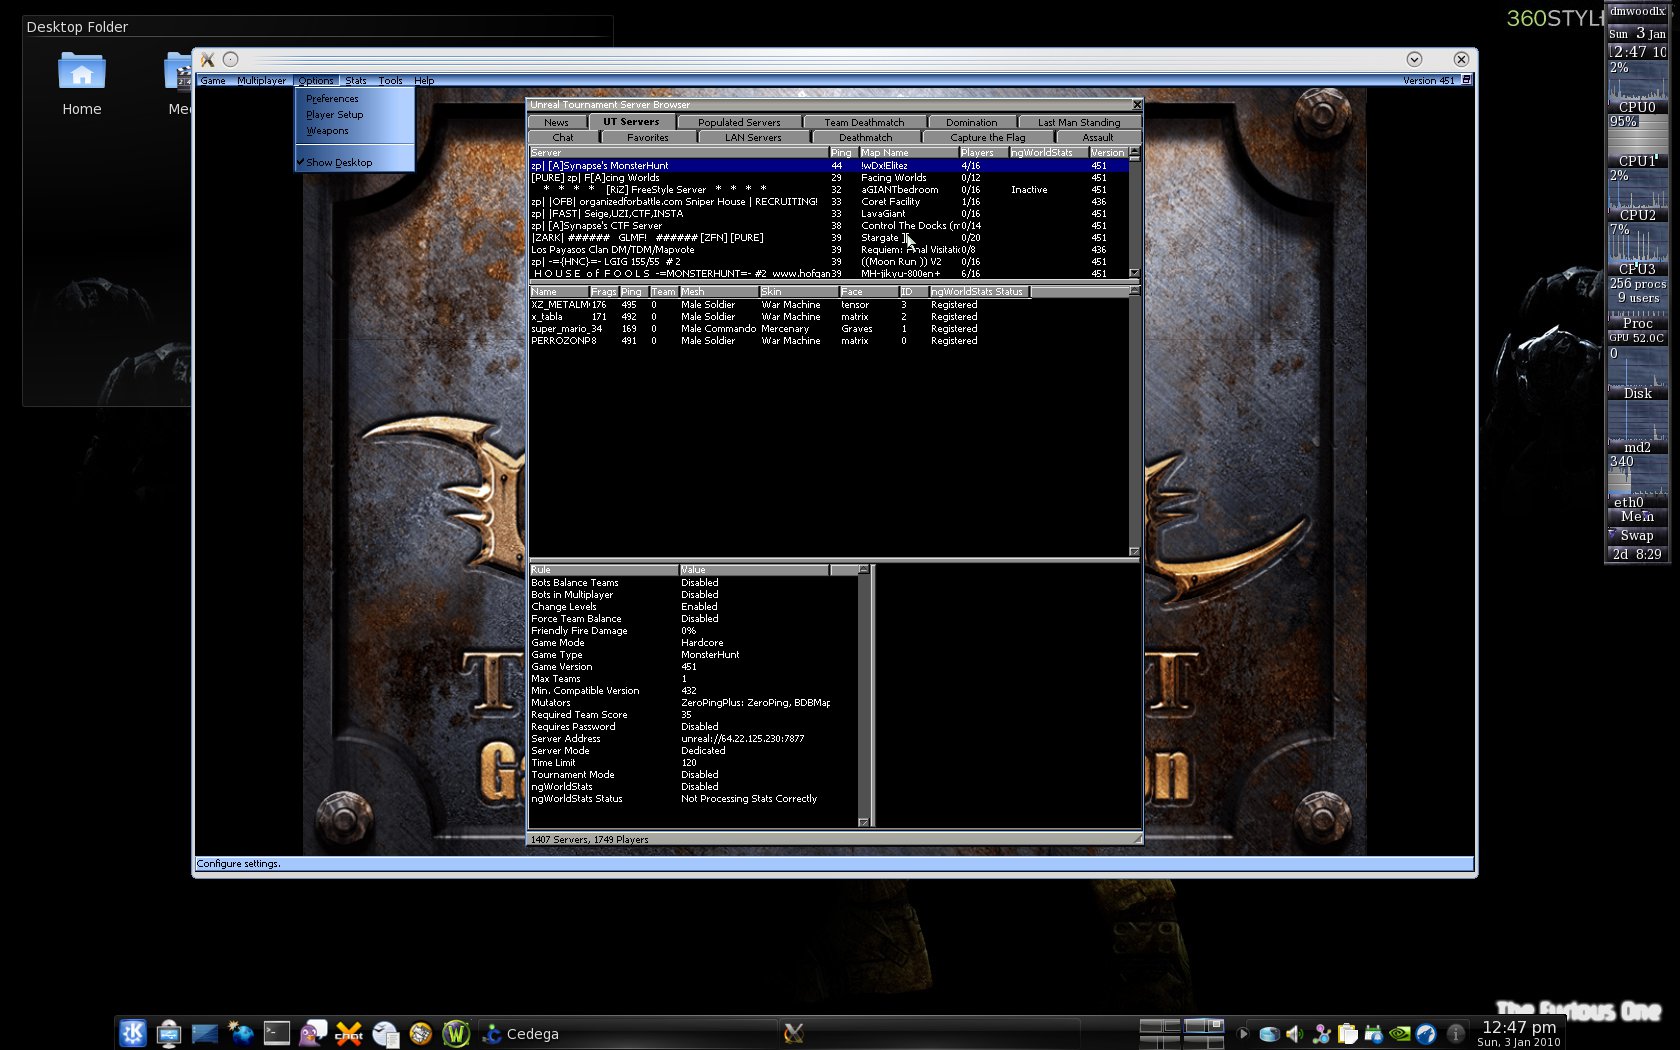Launch the terminal from the taskbar

coord(277,1033)
